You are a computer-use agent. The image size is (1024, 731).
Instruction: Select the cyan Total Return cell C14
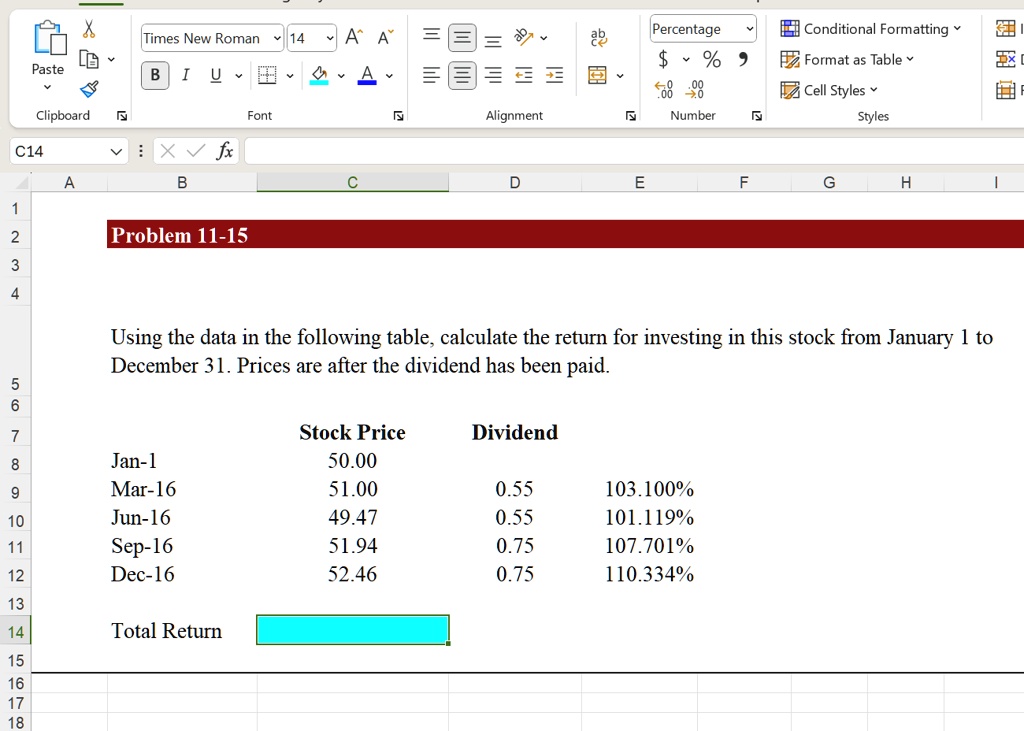pos(353,630)
